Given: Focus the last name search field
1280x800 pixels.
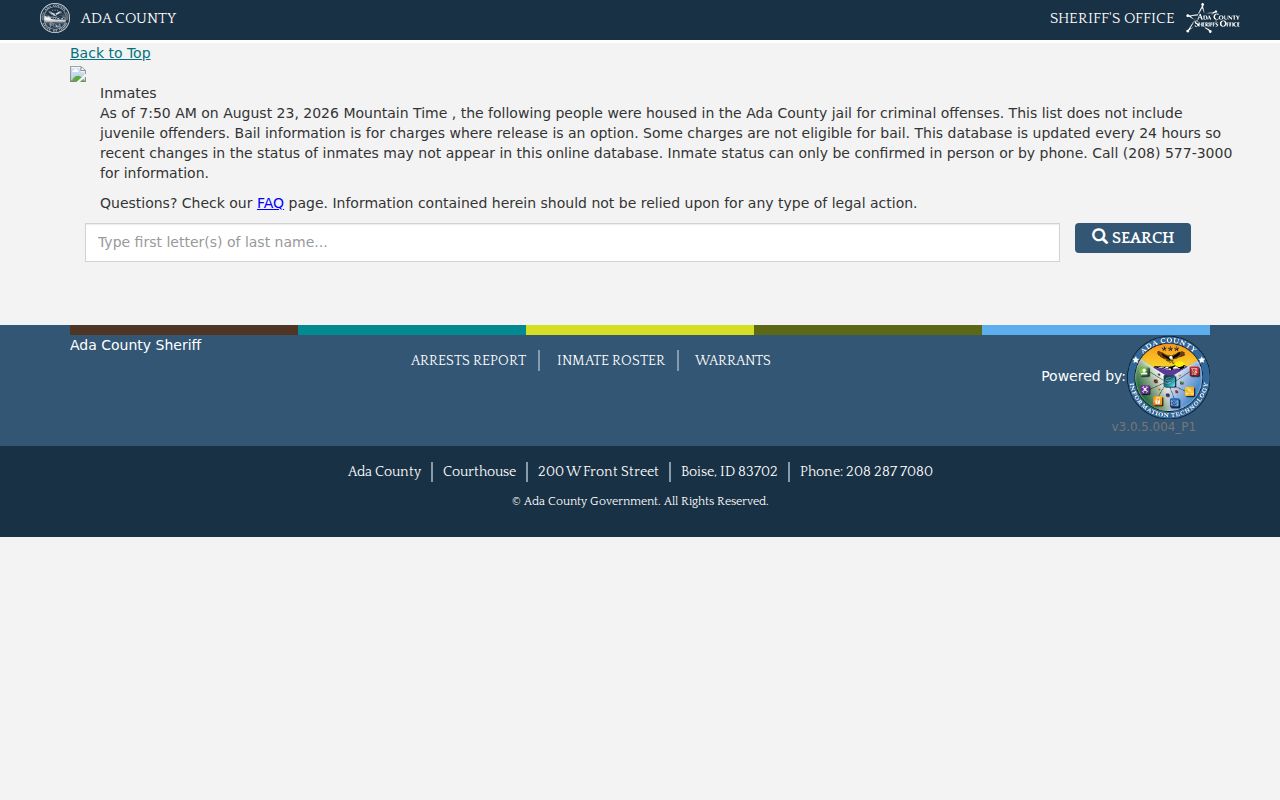Looking at the screenshot, I should (572, 242).
